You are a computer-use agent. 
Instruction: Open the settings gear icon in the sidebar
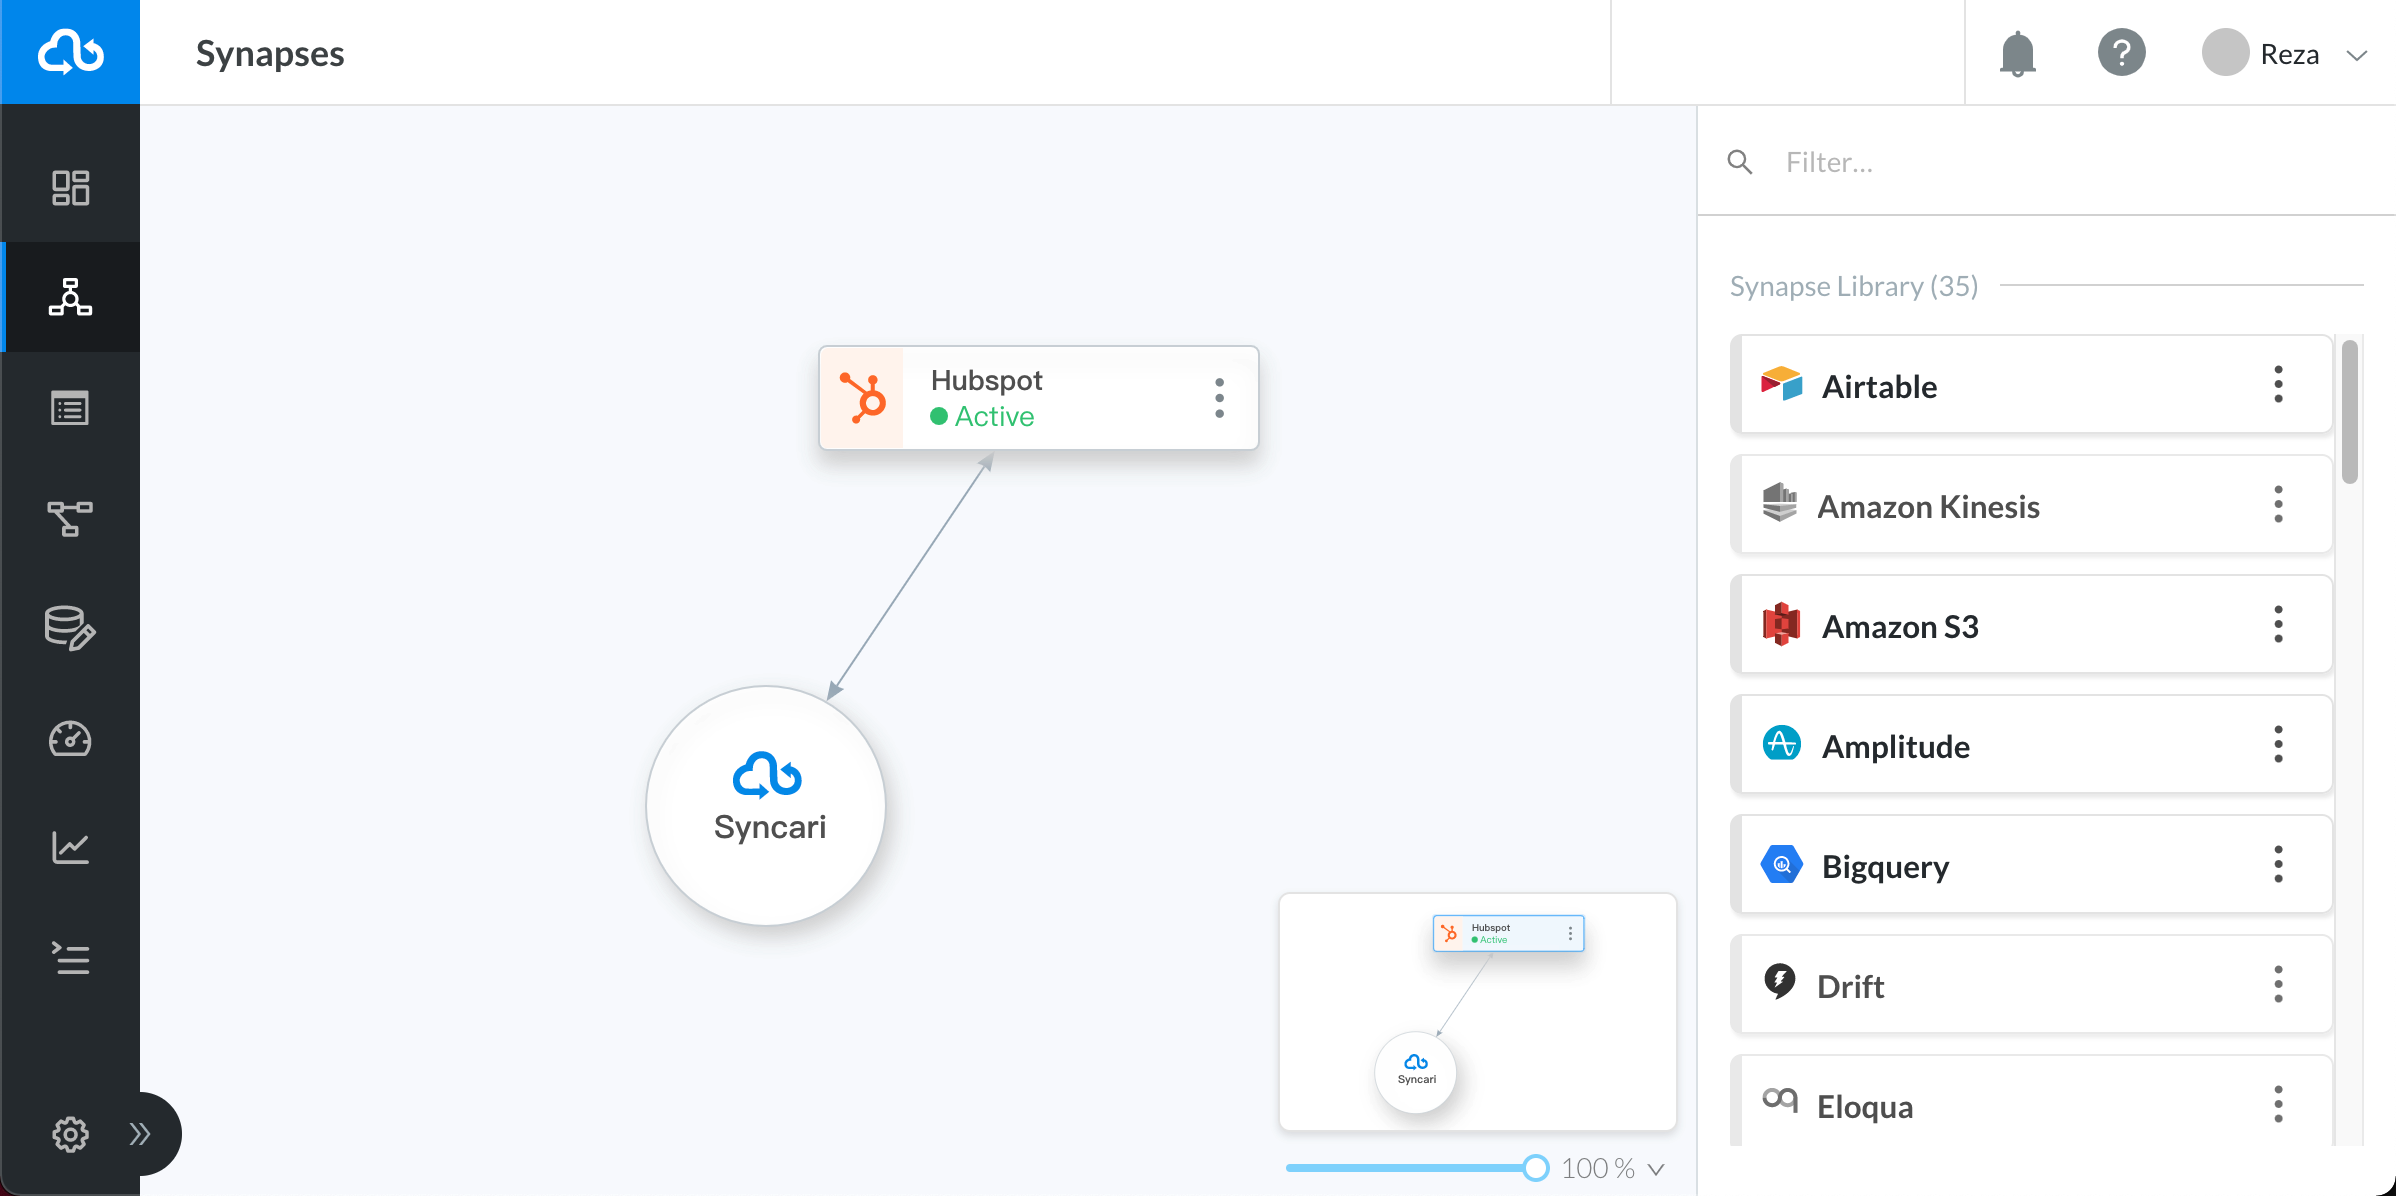[70, 1134]
